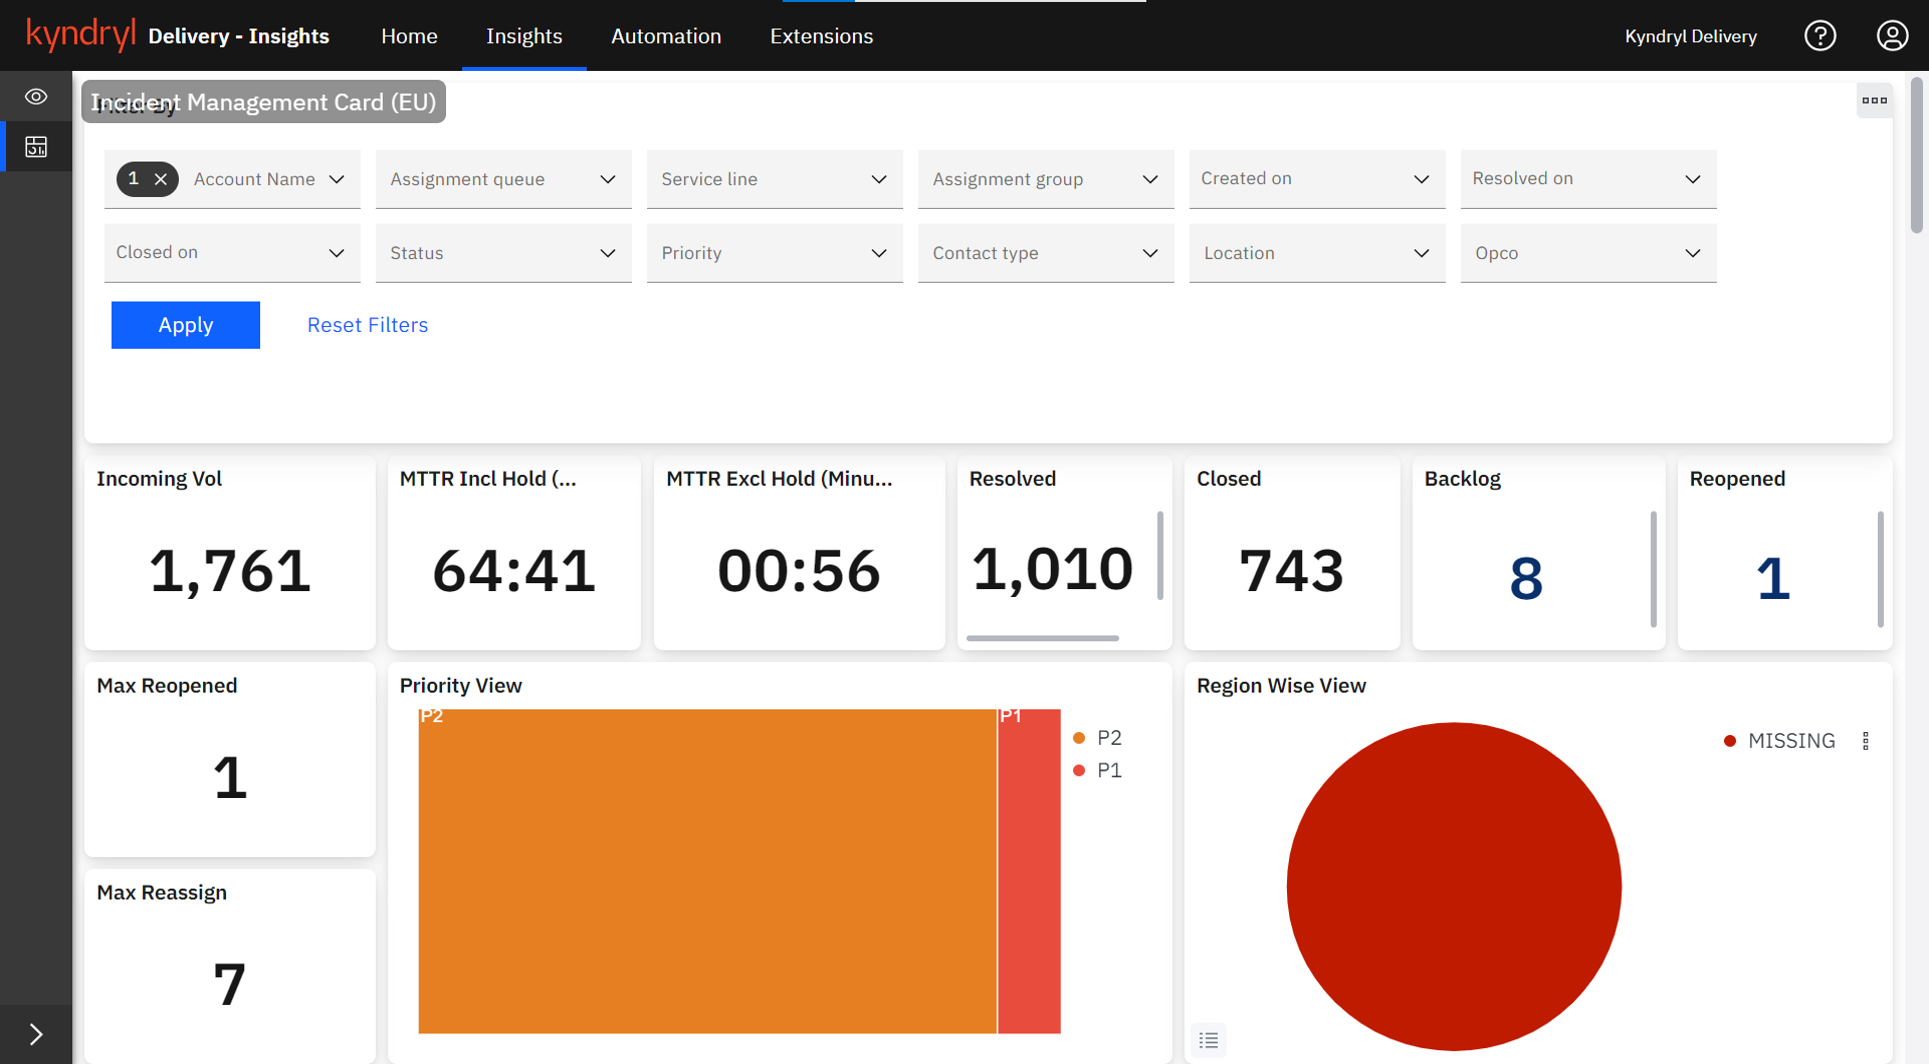Expand the Contact type dropdown
The height and width of the screenshot is (1064, 1929).
tap(1045, 253)
